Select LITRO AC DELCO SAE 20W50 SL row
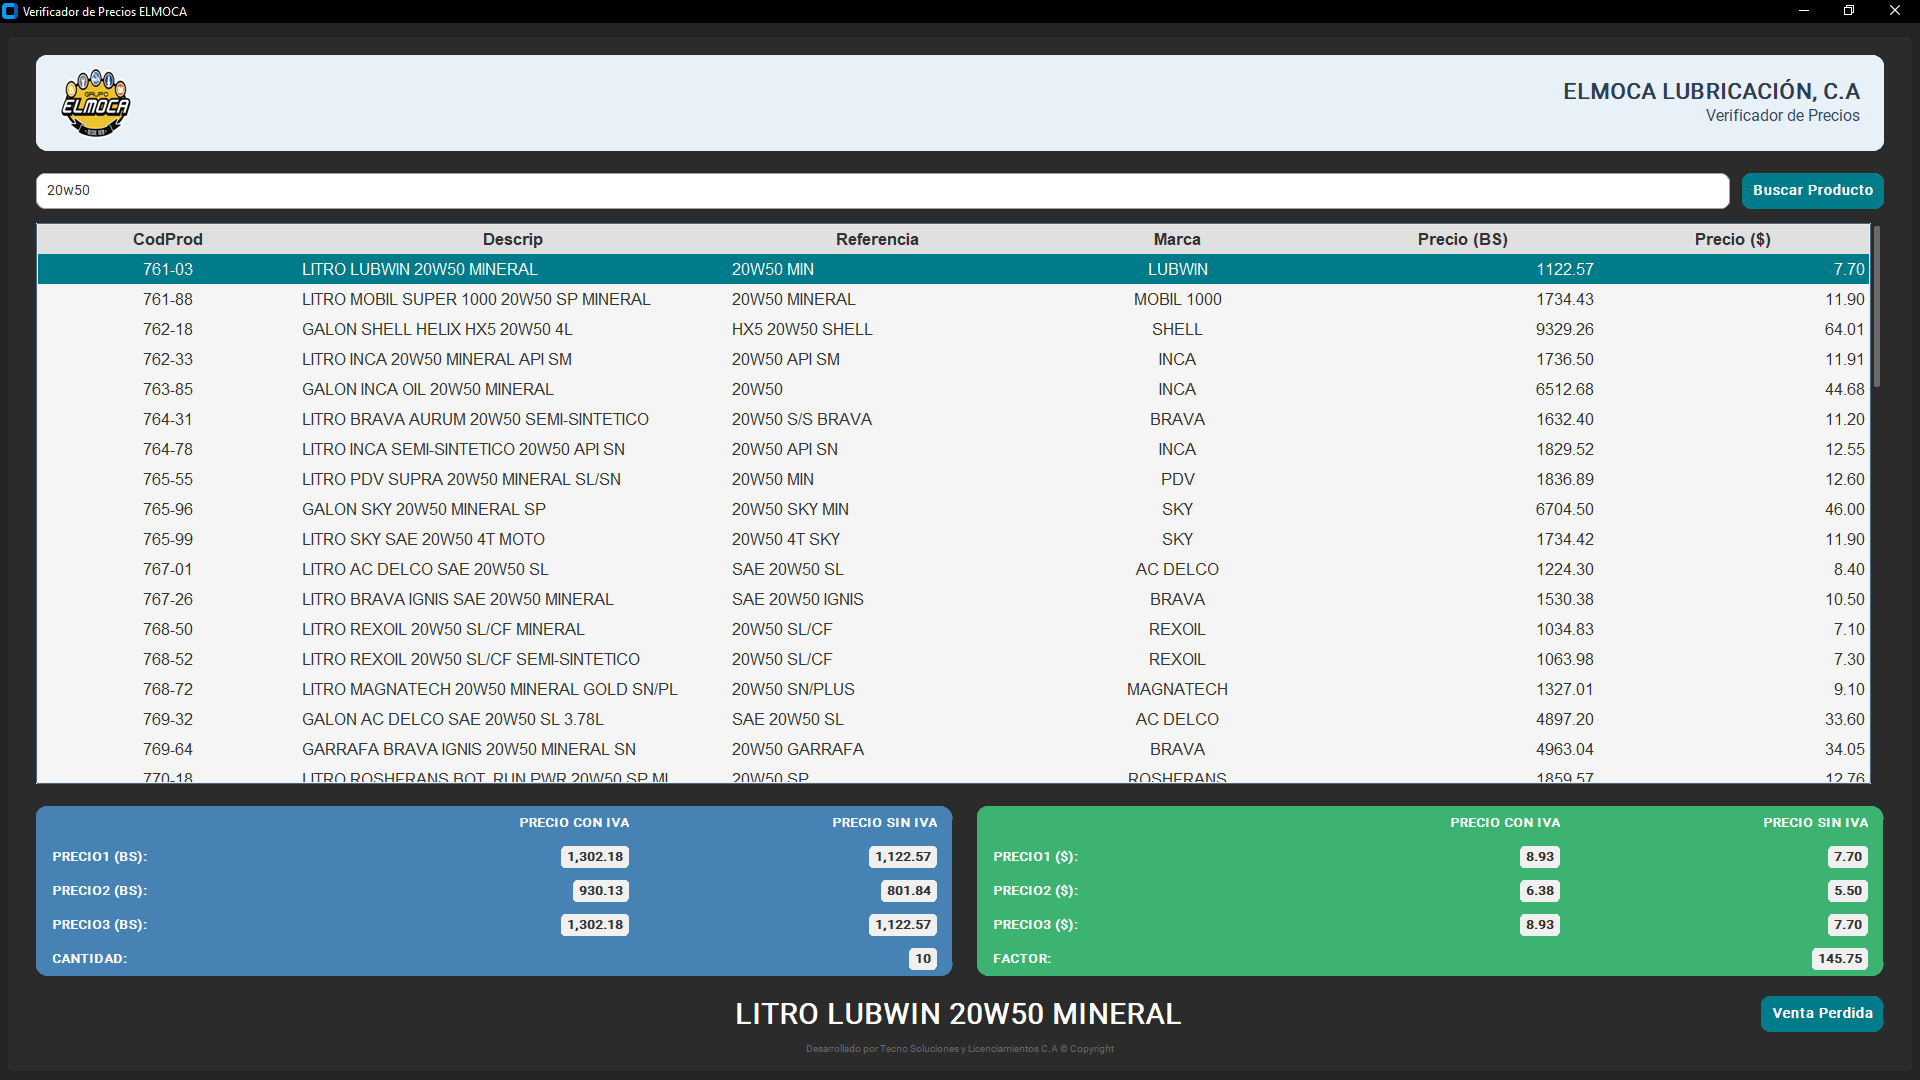Screen dimensions: 1920x1080 pos(425,569)
